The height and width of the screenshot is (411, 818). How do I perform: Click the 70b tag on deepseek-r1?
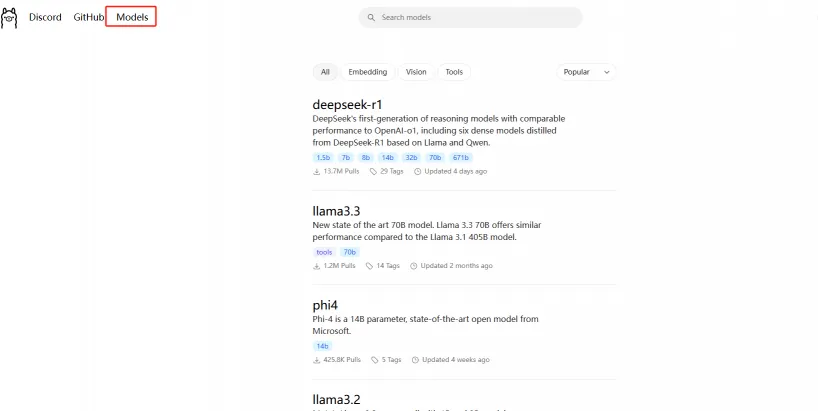435,158
